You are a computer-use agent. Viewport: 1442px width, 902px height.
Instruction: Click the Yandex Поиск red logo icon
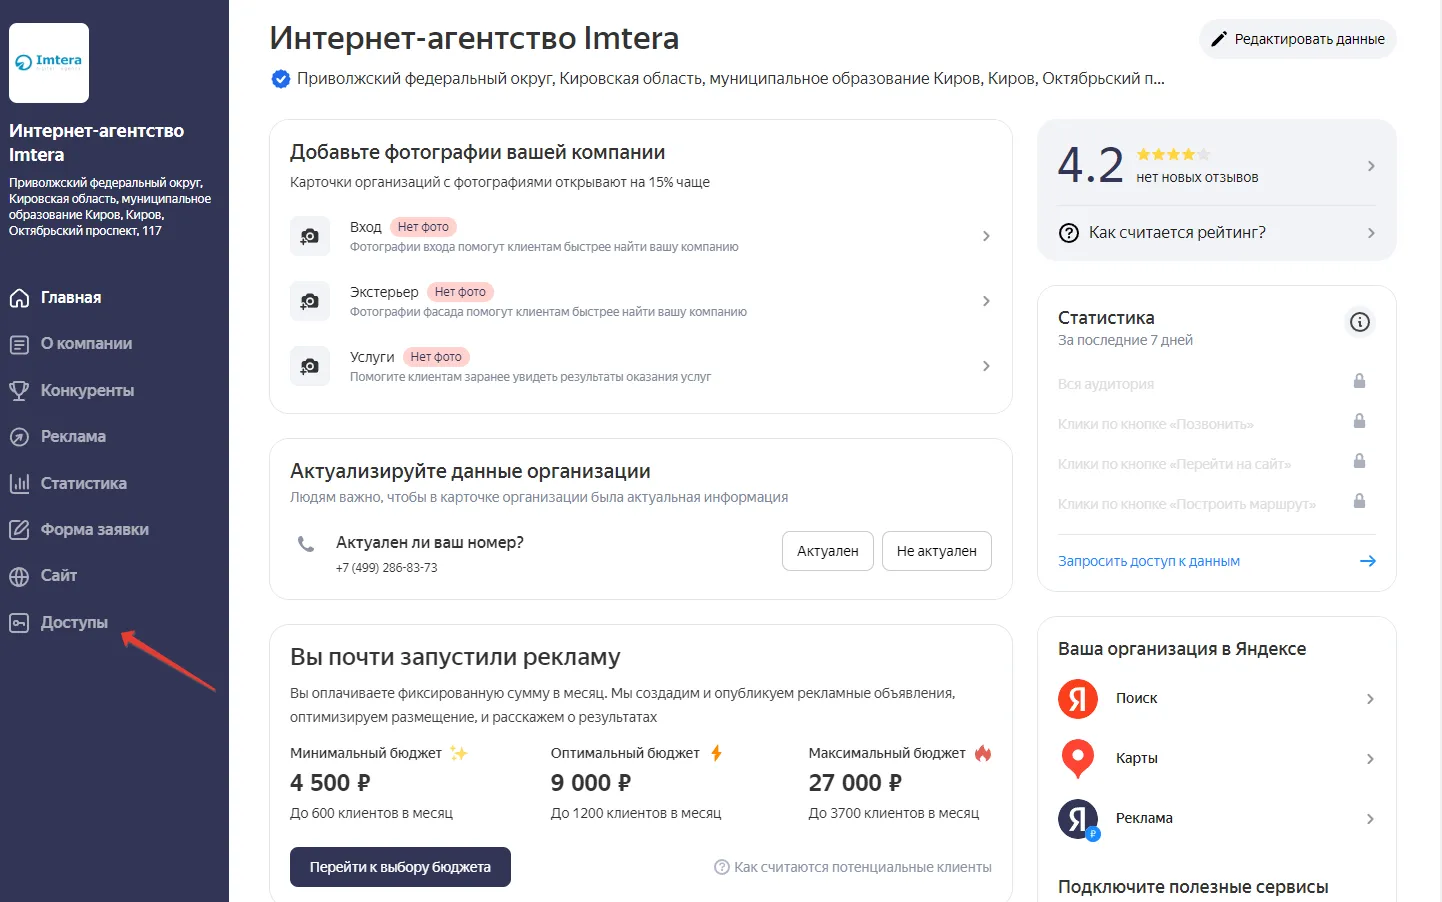pos(1078,699)
